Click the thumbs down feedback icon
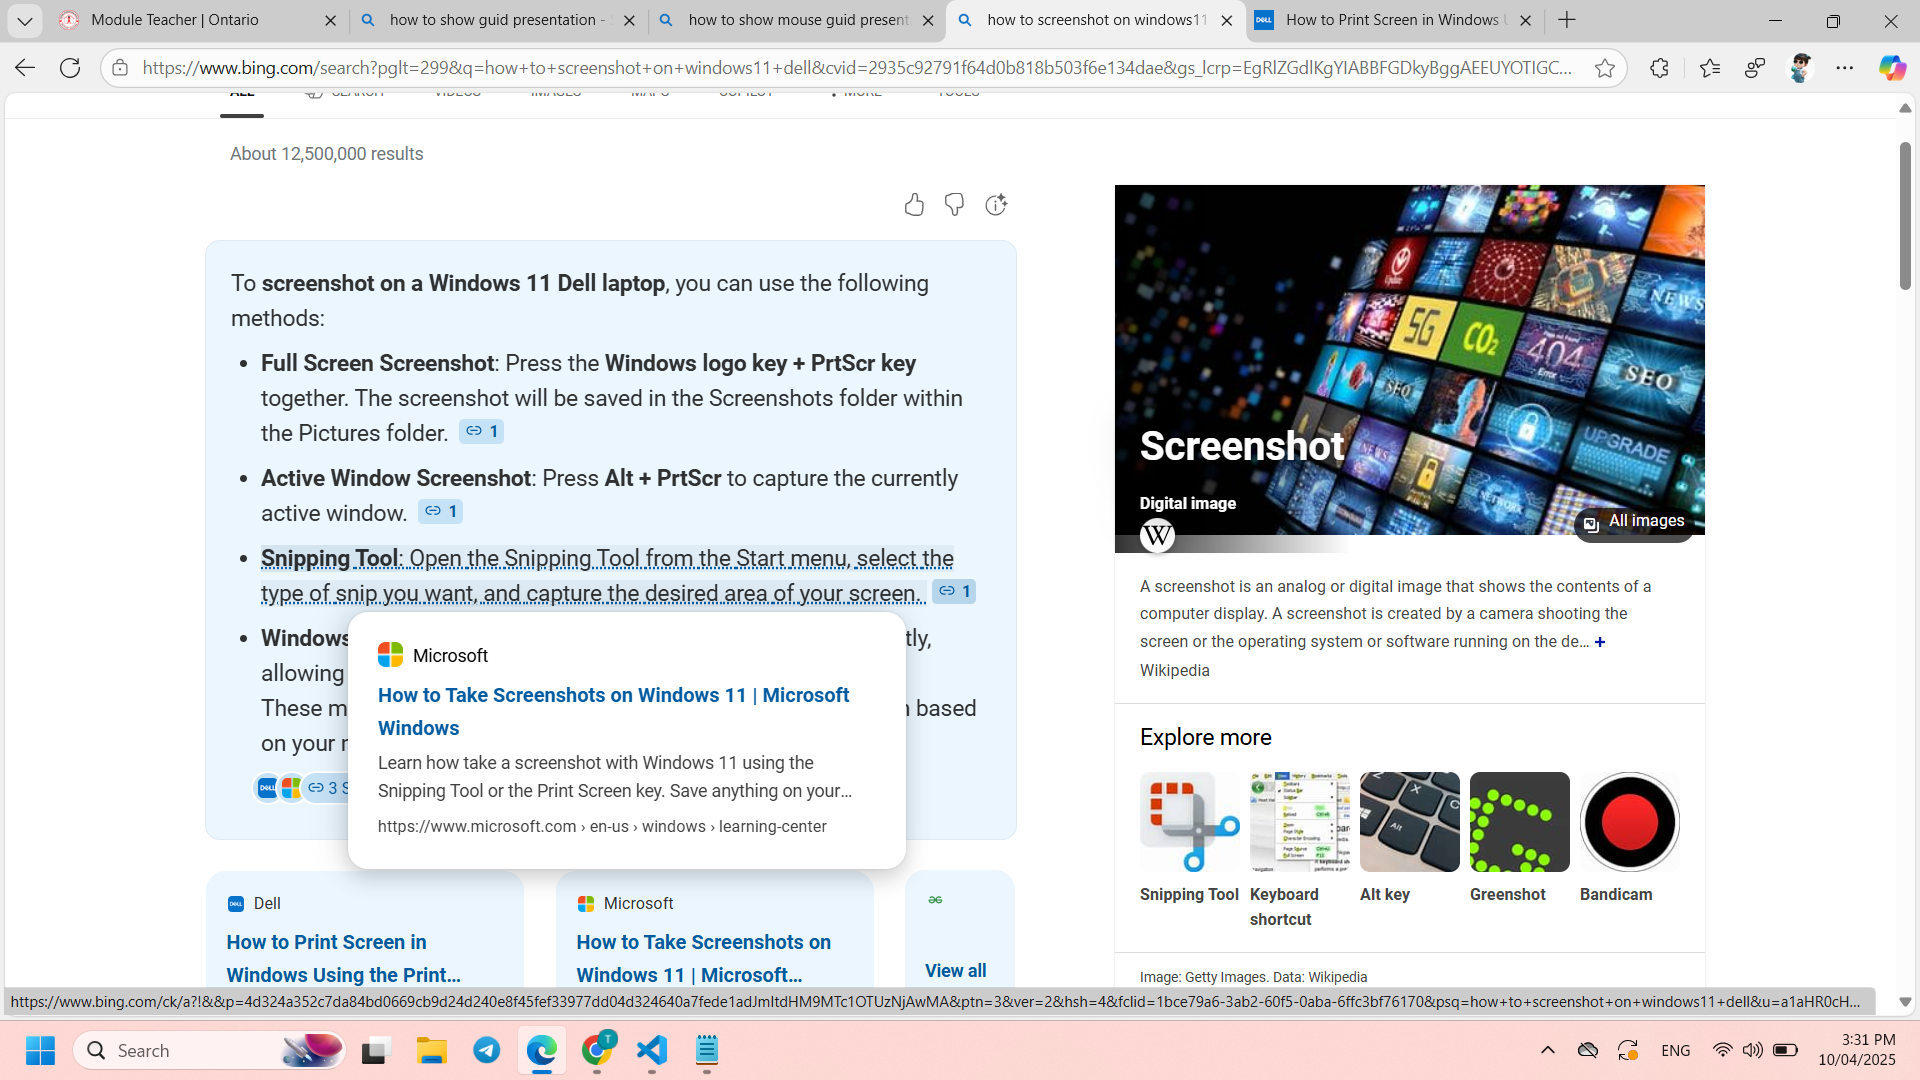Image resolution: width=1920 pixels, height=1080 pixels. coord(954,205)
